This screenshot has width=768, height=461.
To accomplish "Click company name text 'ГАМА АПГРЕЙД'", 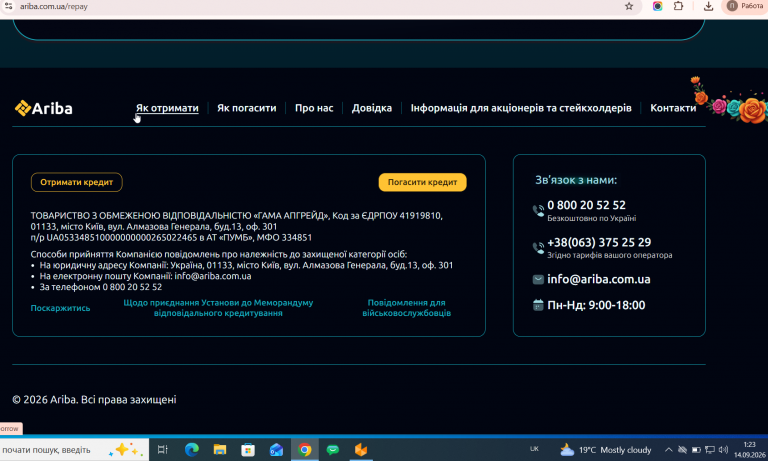I will point(291,216).
